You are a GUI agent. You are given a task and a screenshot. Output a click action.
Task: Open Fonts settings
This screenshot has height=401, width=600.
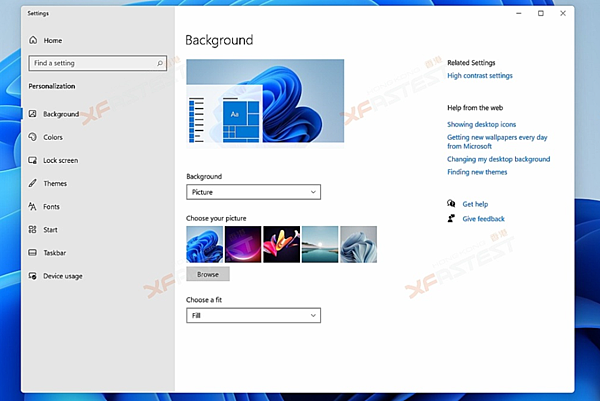[98, 207]
